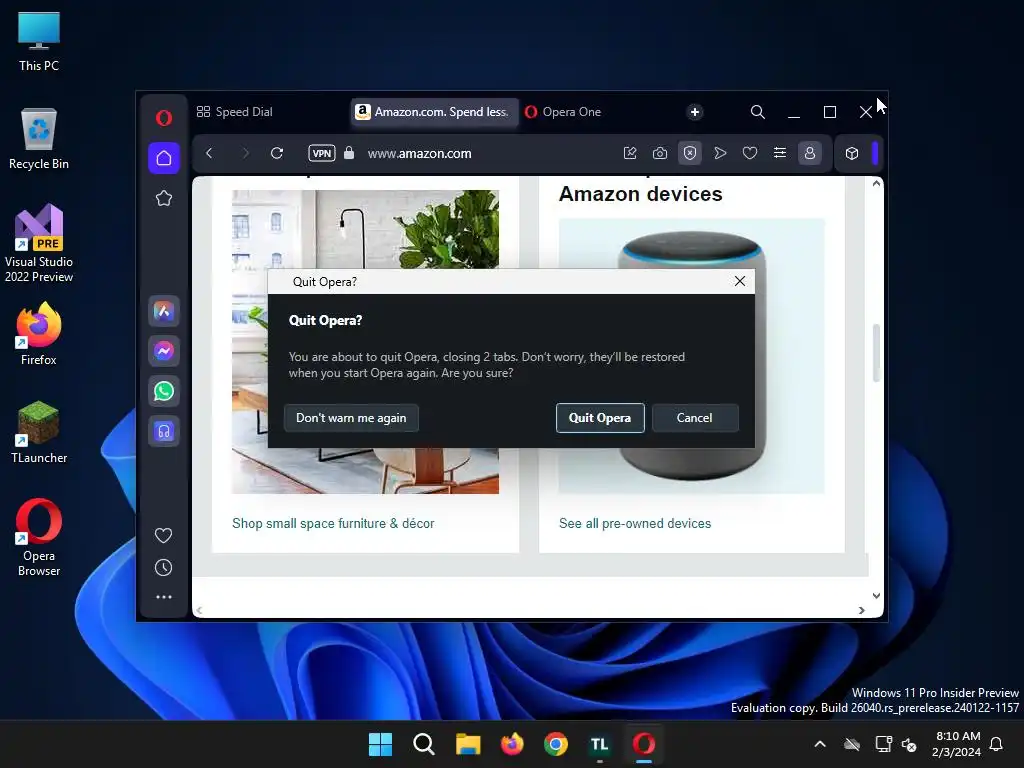Select the Opera Browser desktop shortcut
Screen dimensions: 1024x768
pos(39,537)
